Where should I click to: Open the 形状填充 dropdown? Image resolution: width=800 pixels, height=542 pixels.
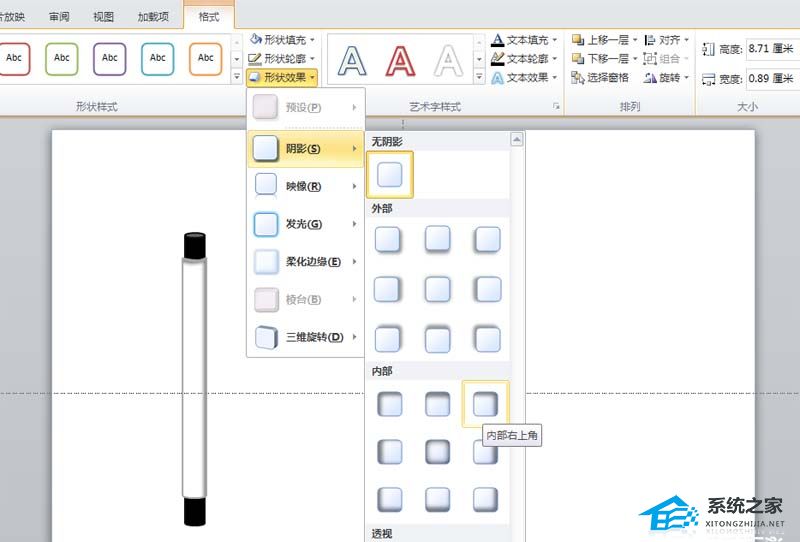tap(282, 39)
